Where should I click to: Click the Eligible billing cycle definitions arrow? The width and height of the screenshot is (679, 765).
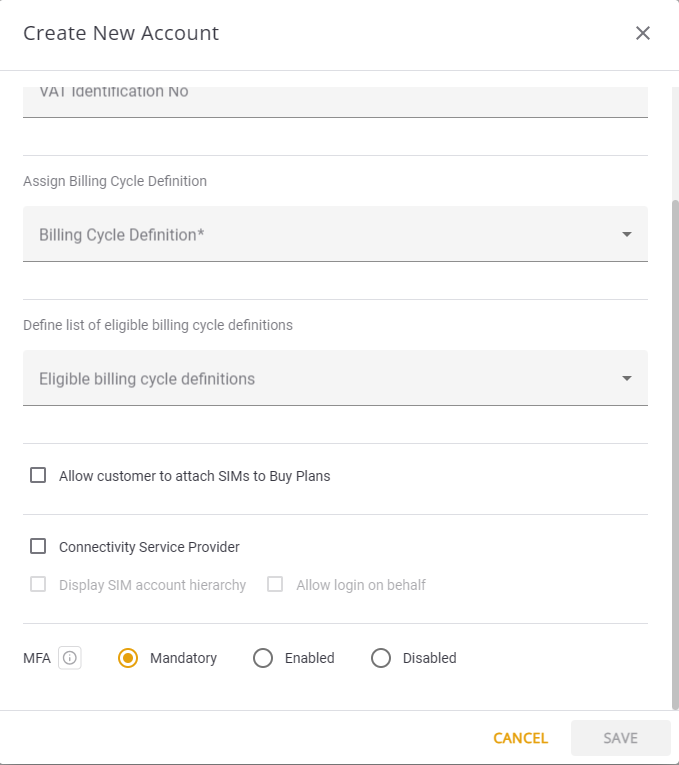pos(627,378)
